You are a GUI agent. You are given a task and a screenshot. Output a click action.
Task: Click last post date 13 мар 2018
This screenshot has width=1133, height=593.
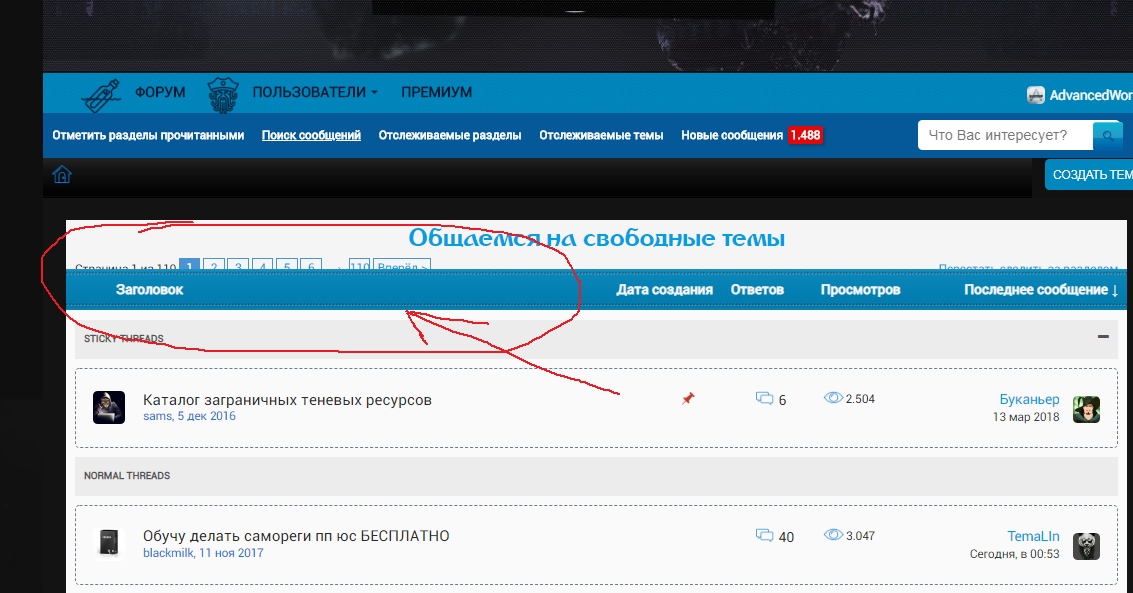pyautogui.click(x=1026, y=417)
